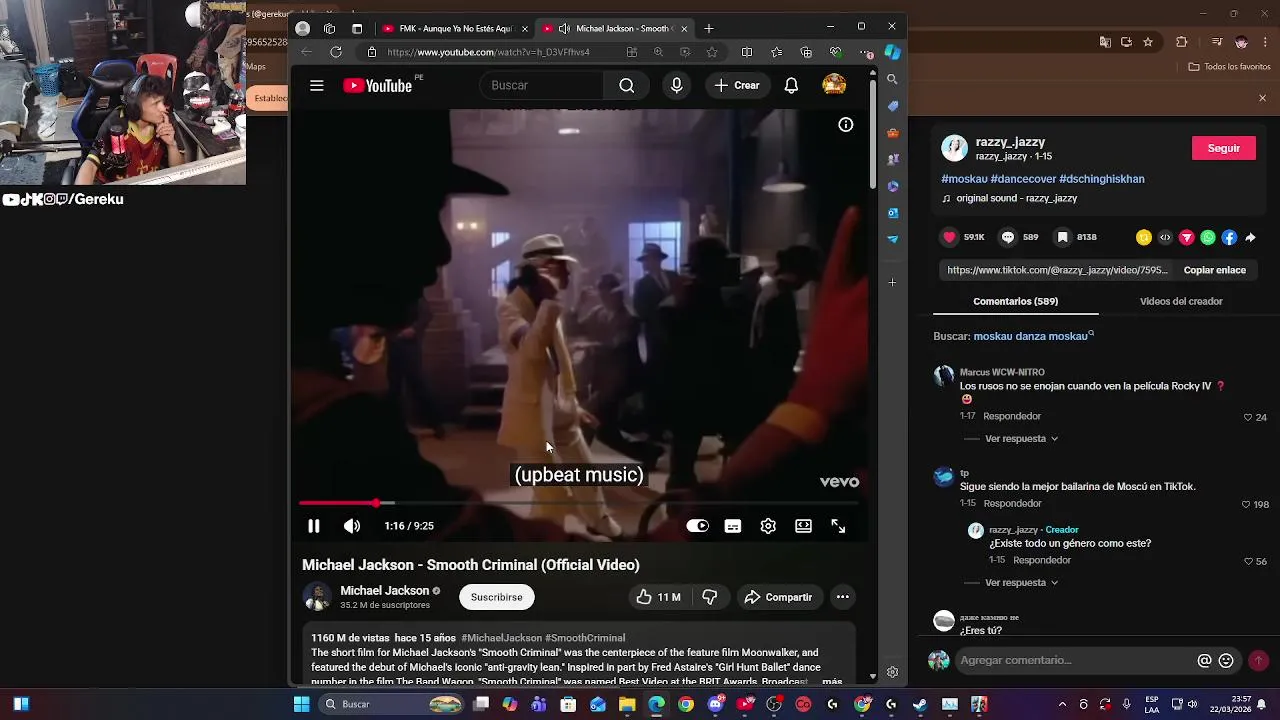Open Chrome extensions puzzle icon

pos(1182,42)
